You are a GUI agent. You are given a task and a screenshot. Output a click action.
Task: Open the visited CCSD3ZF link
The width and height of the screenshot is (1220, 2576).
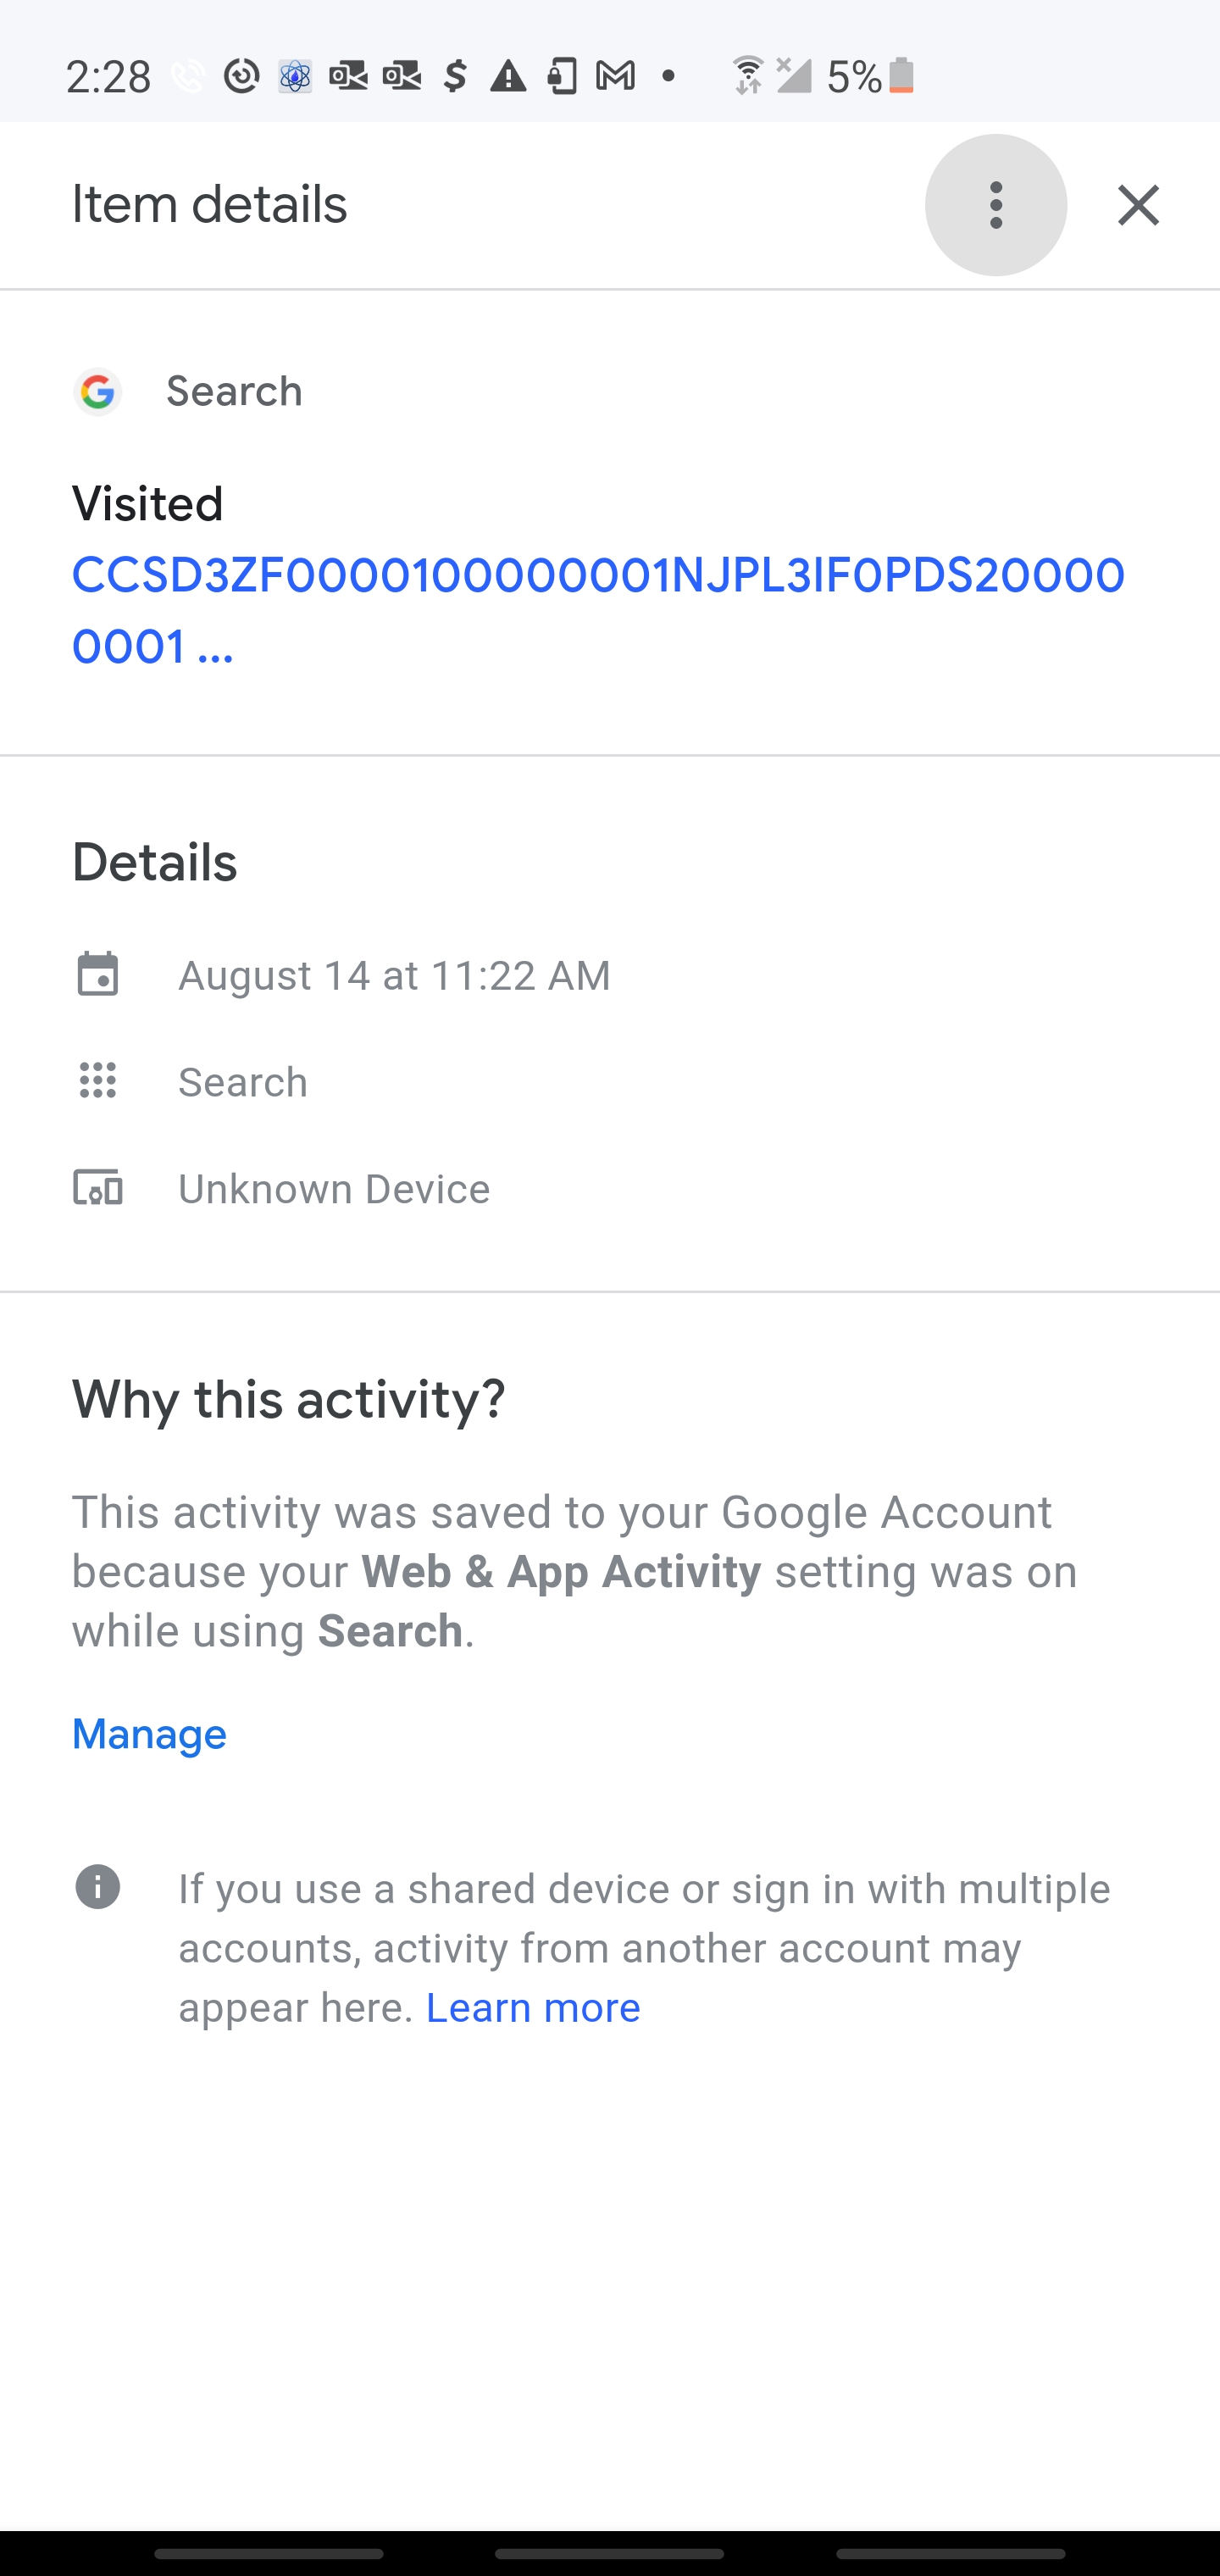598,610
